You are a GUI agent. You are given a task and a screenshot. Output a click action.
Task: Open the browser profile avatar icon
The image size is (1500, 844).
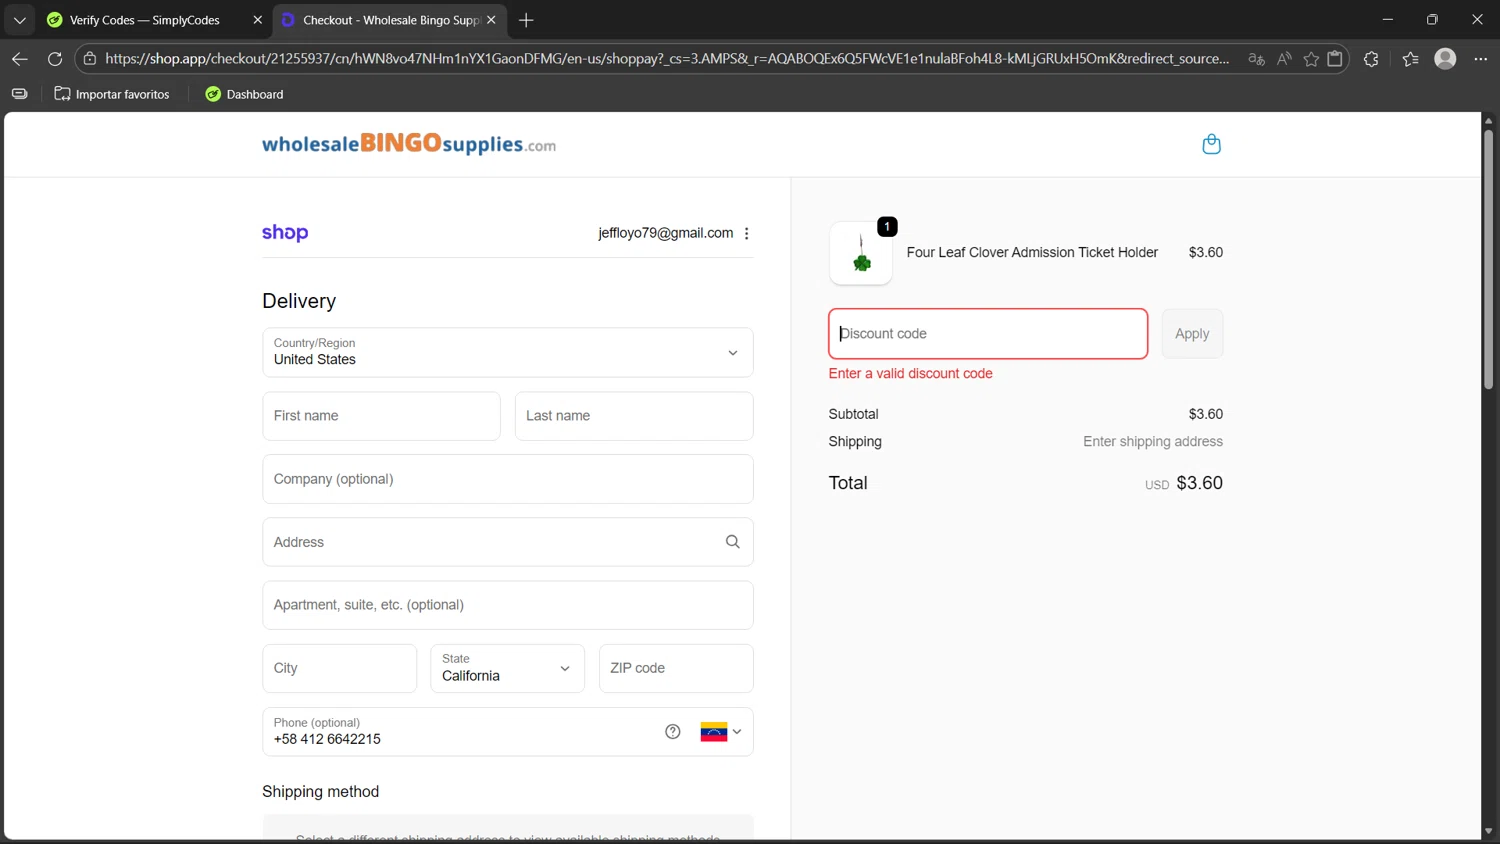[x=1444, y=59]
